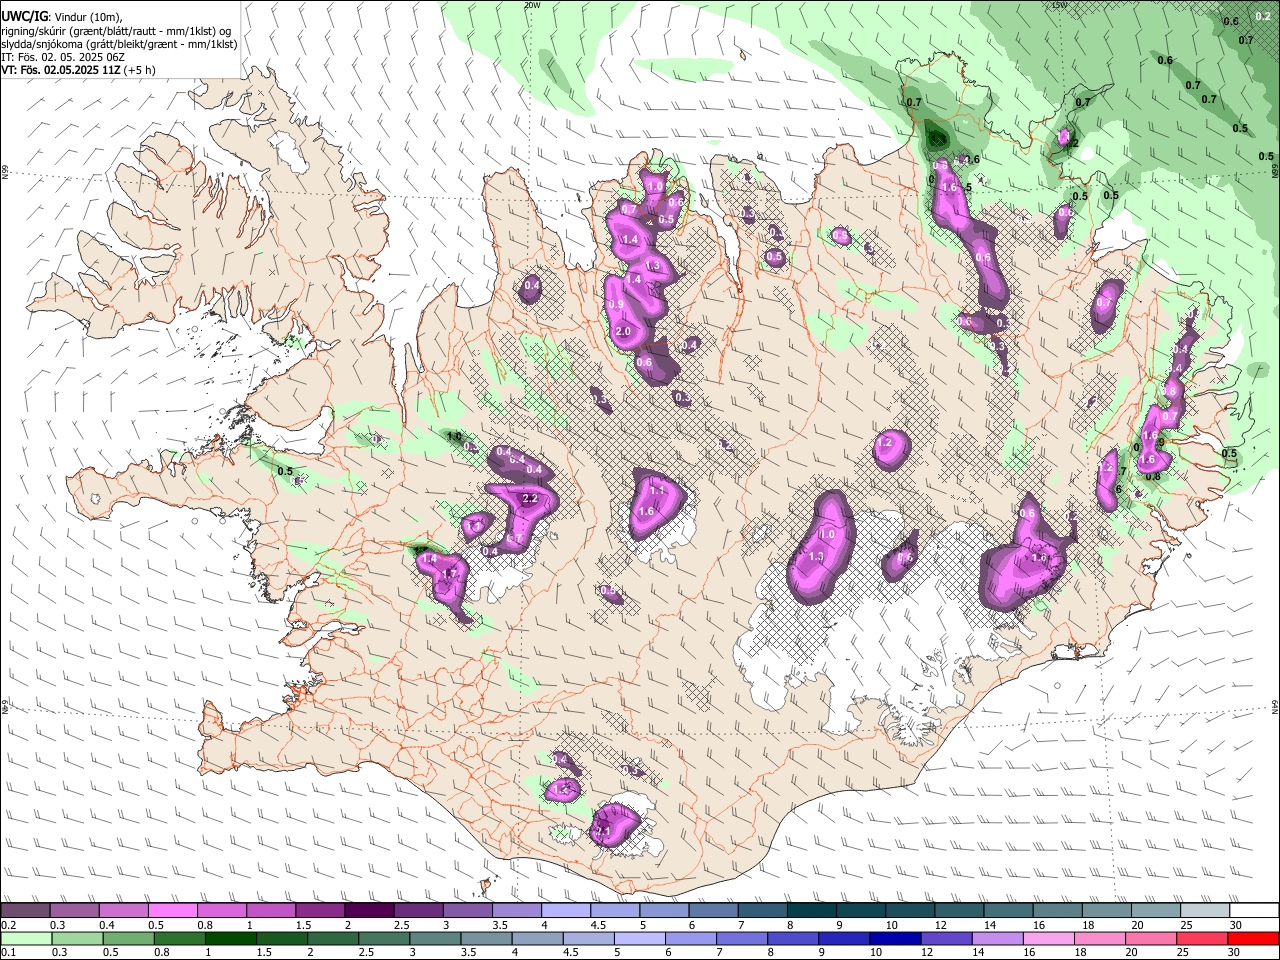Select the snow legend swatch for 1–1.5
Viewport: 1280px width, 960px height.
[270, 911]
